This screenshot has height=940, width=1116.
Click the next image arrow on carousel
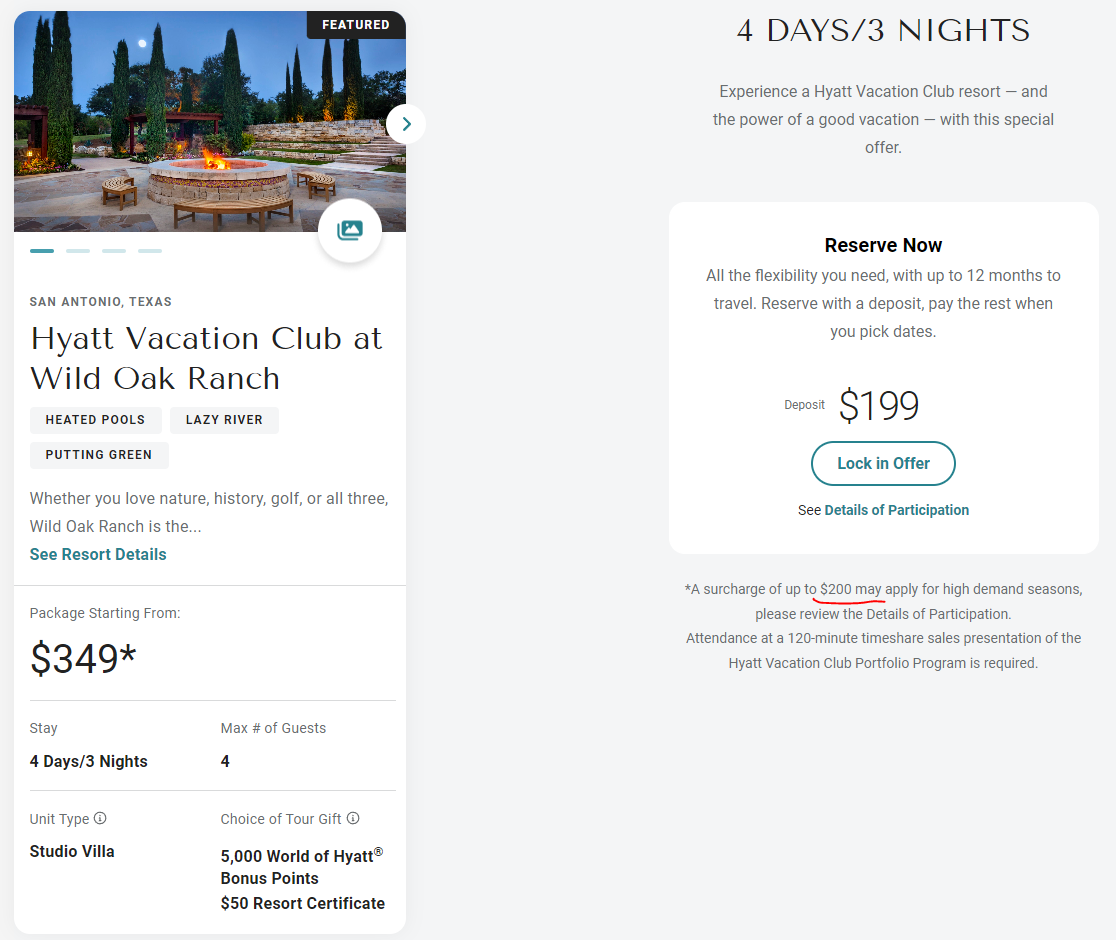point(406,124)
